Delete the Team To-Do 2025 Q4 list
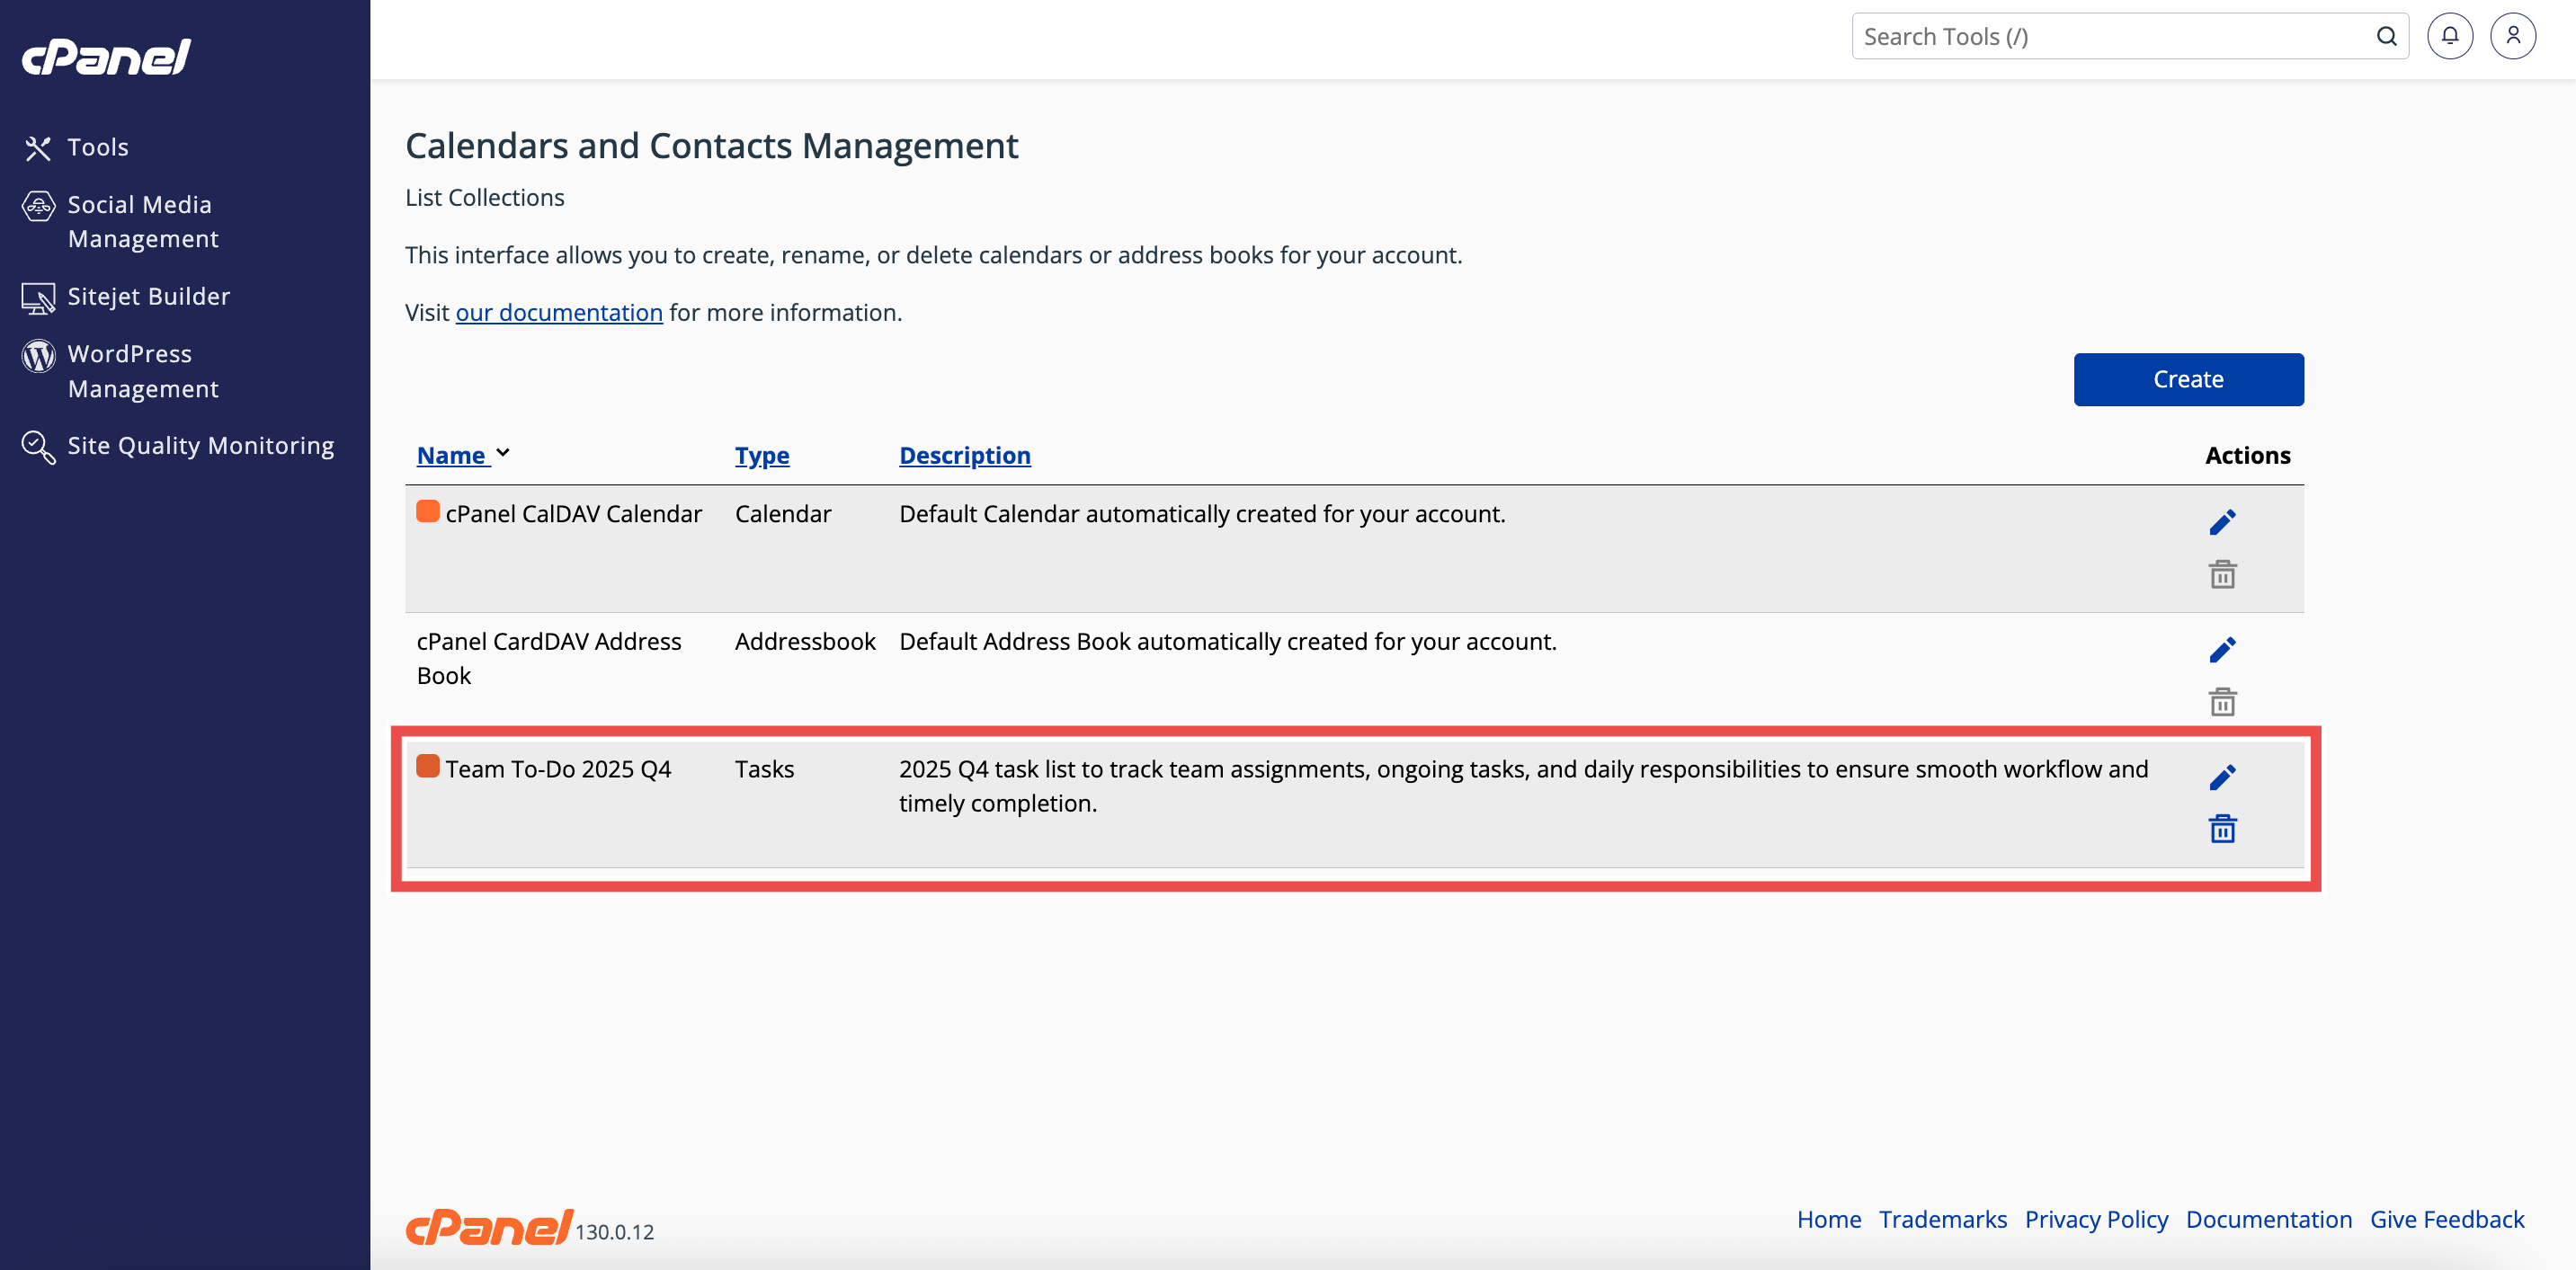2576x1270 pixels. (x=2221, y=829)
